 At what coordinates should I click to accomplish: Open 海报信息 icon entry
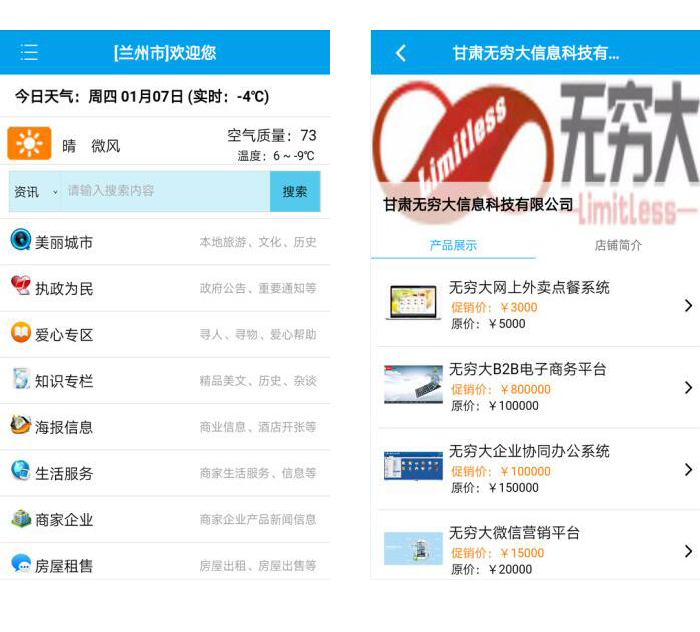(21, 426)
